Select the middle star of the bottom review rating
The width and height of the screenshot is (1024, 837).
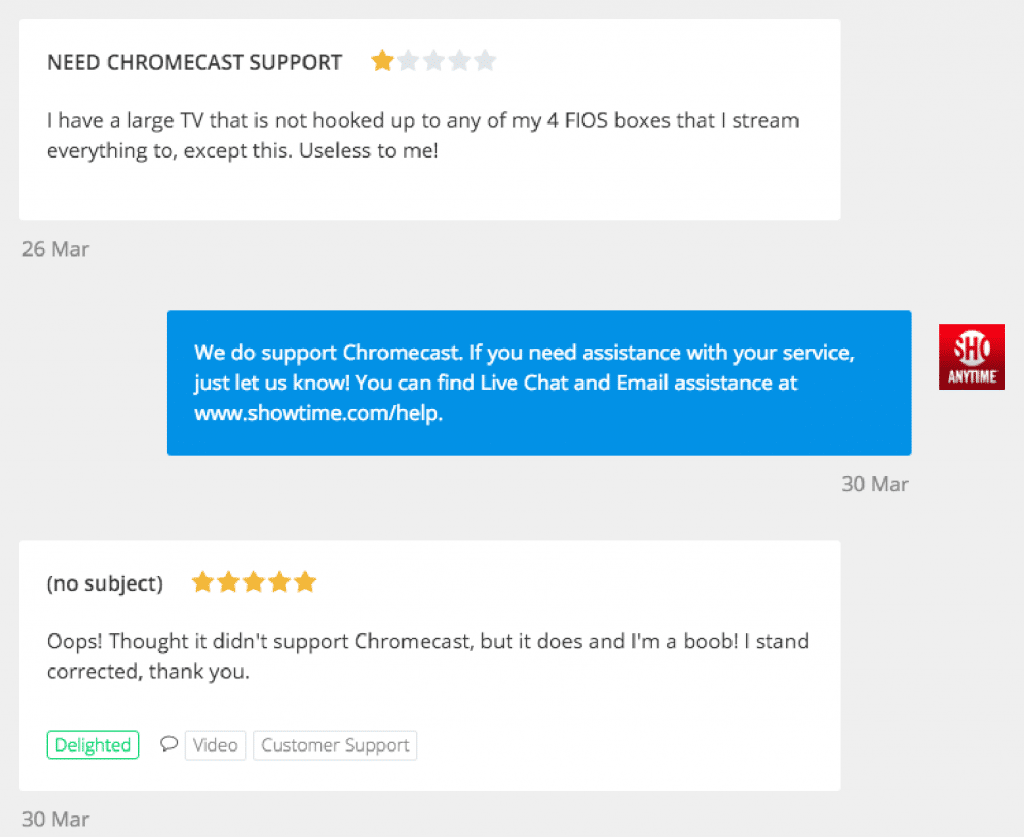254,581
